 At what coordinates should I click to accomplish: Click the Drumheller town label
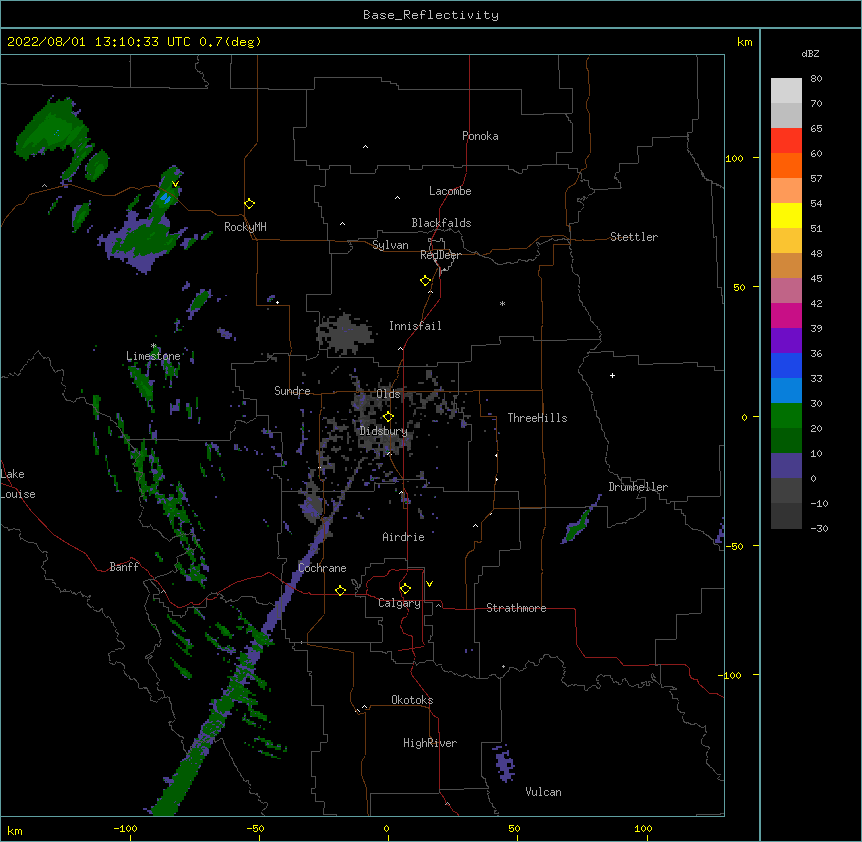tap(638, 487)
